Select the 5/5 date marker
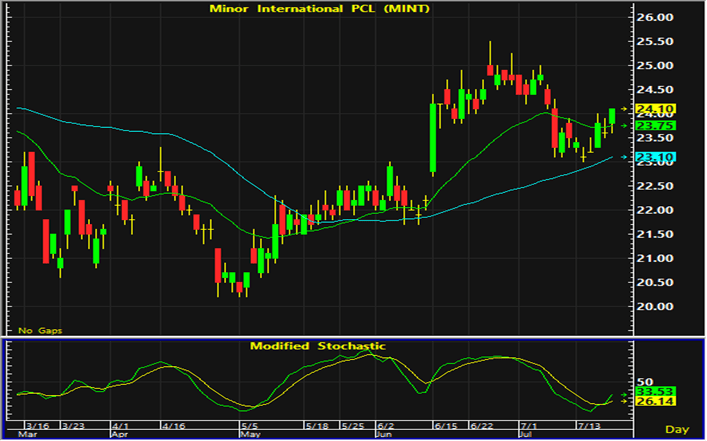Image resolution: width=707 pixels, height=441 pixels. 251,426
